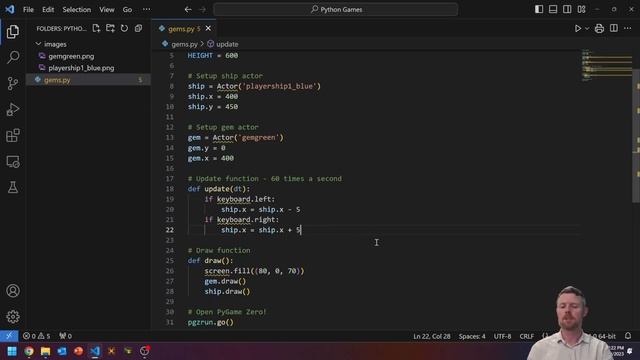Click the code minimap overview
Viewport: 640px width, 360px height.
click(x=607, y=65)
